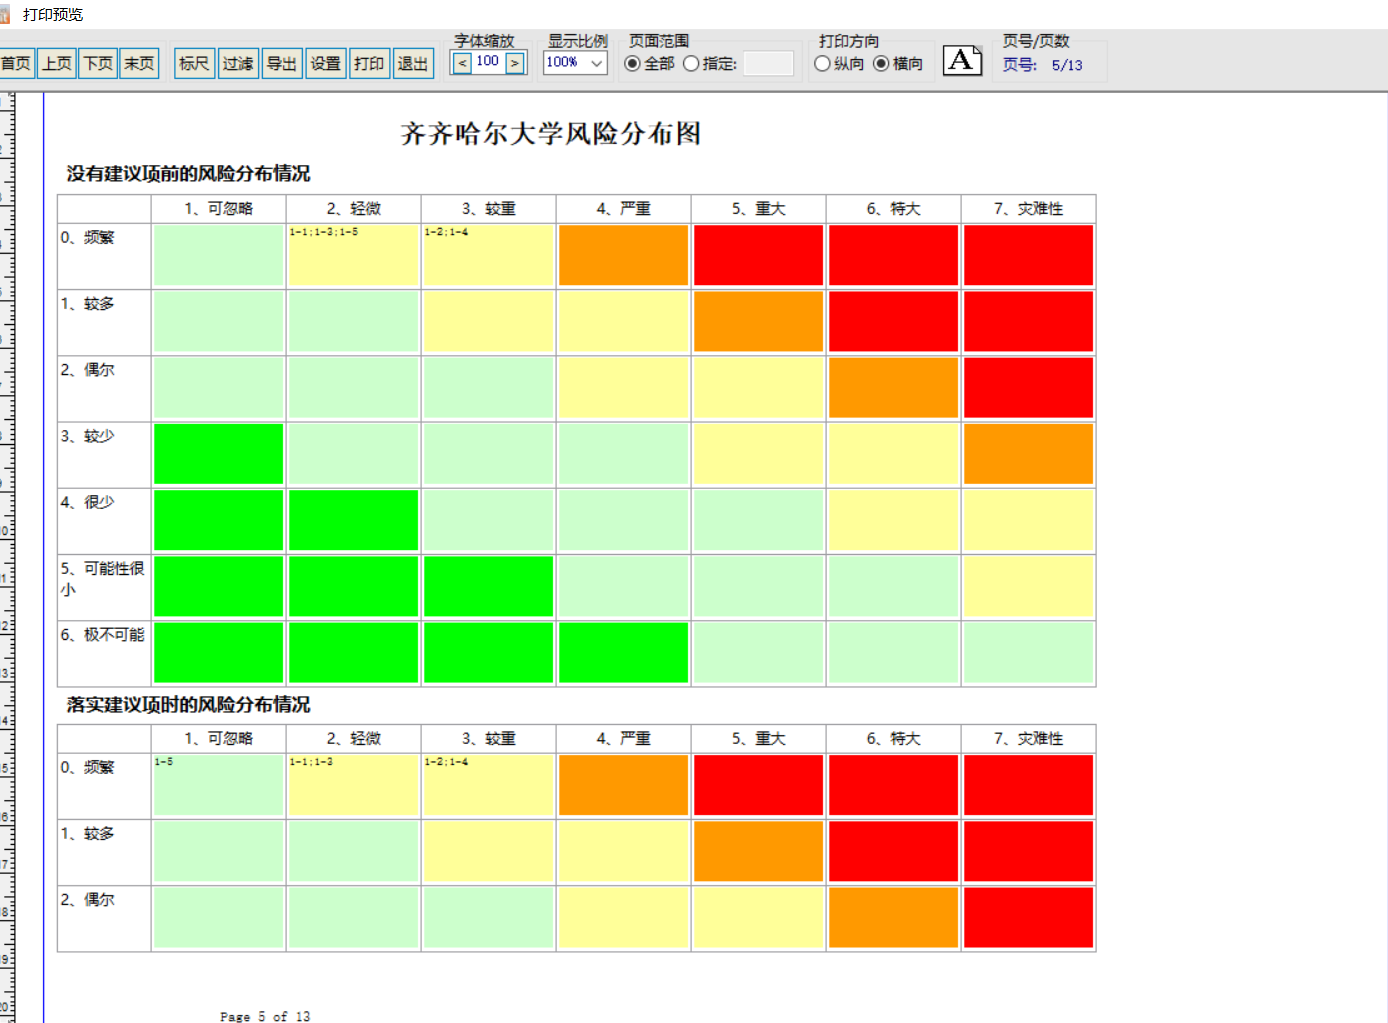1388x1023 pixels.
Task: Click bright green cell in upper 3、较少 row
Action: pyautogui.click(x=219, y=454)
